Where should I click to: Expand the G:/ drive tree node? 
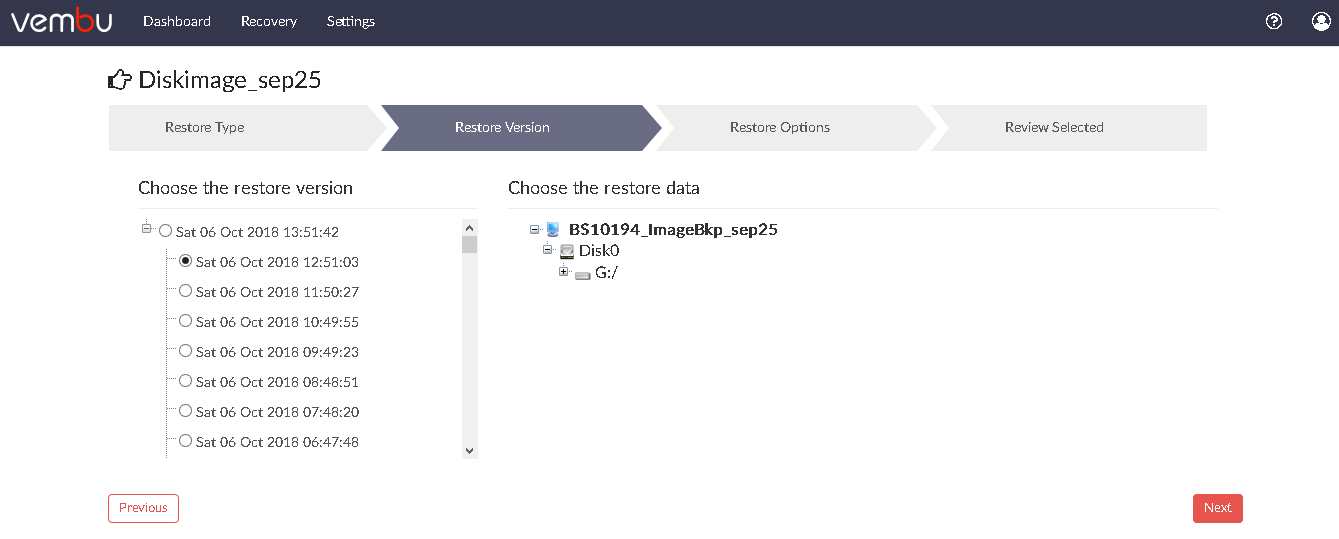pos(564,272)
